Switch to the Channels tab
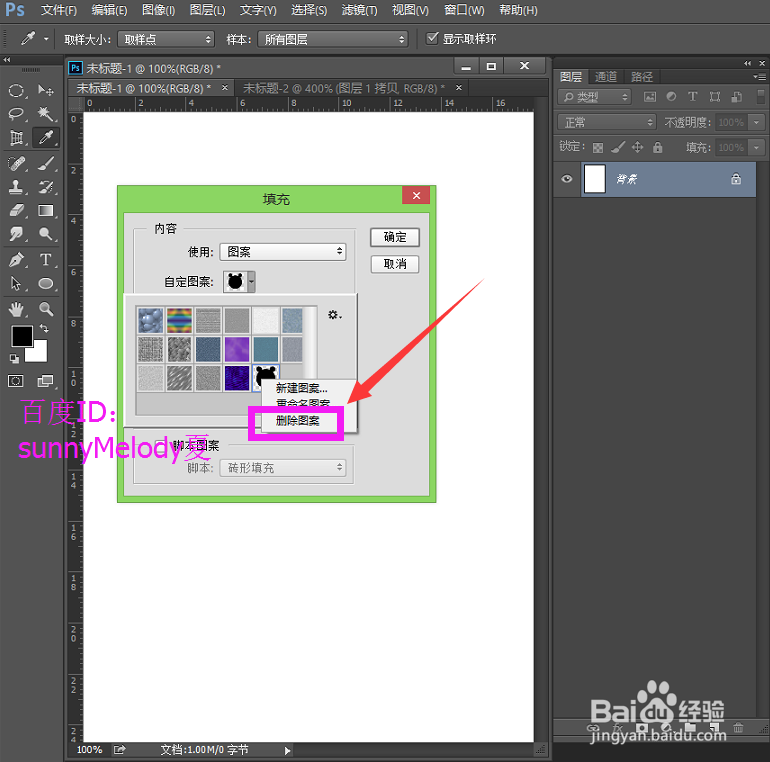The width and height of the screenshot is (770, 762). tap(605, 77)
